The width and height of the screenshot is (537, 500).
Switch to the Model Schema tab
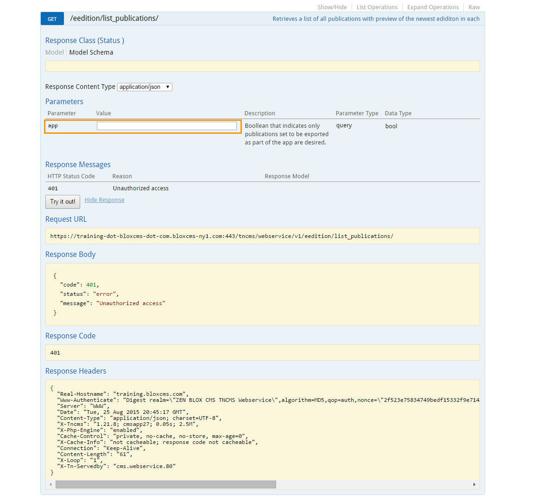(x=91, y=52)
